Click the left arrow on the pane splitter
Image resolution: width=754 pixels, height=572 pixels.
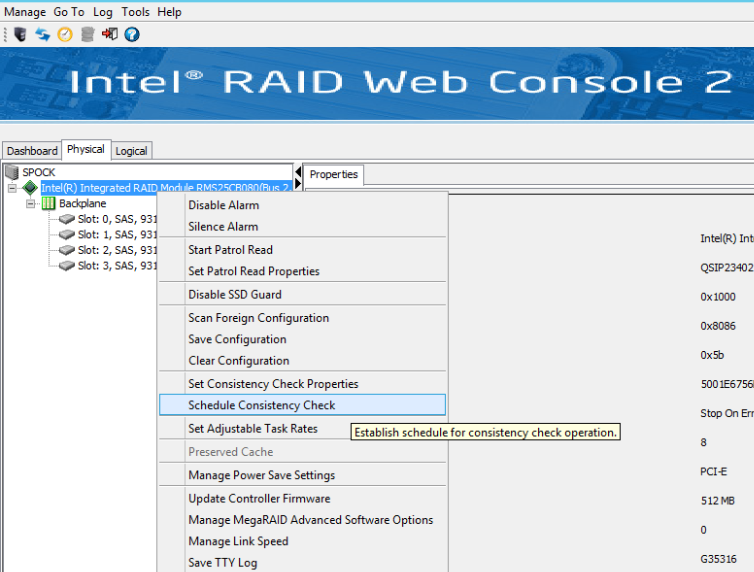(298, 172)
